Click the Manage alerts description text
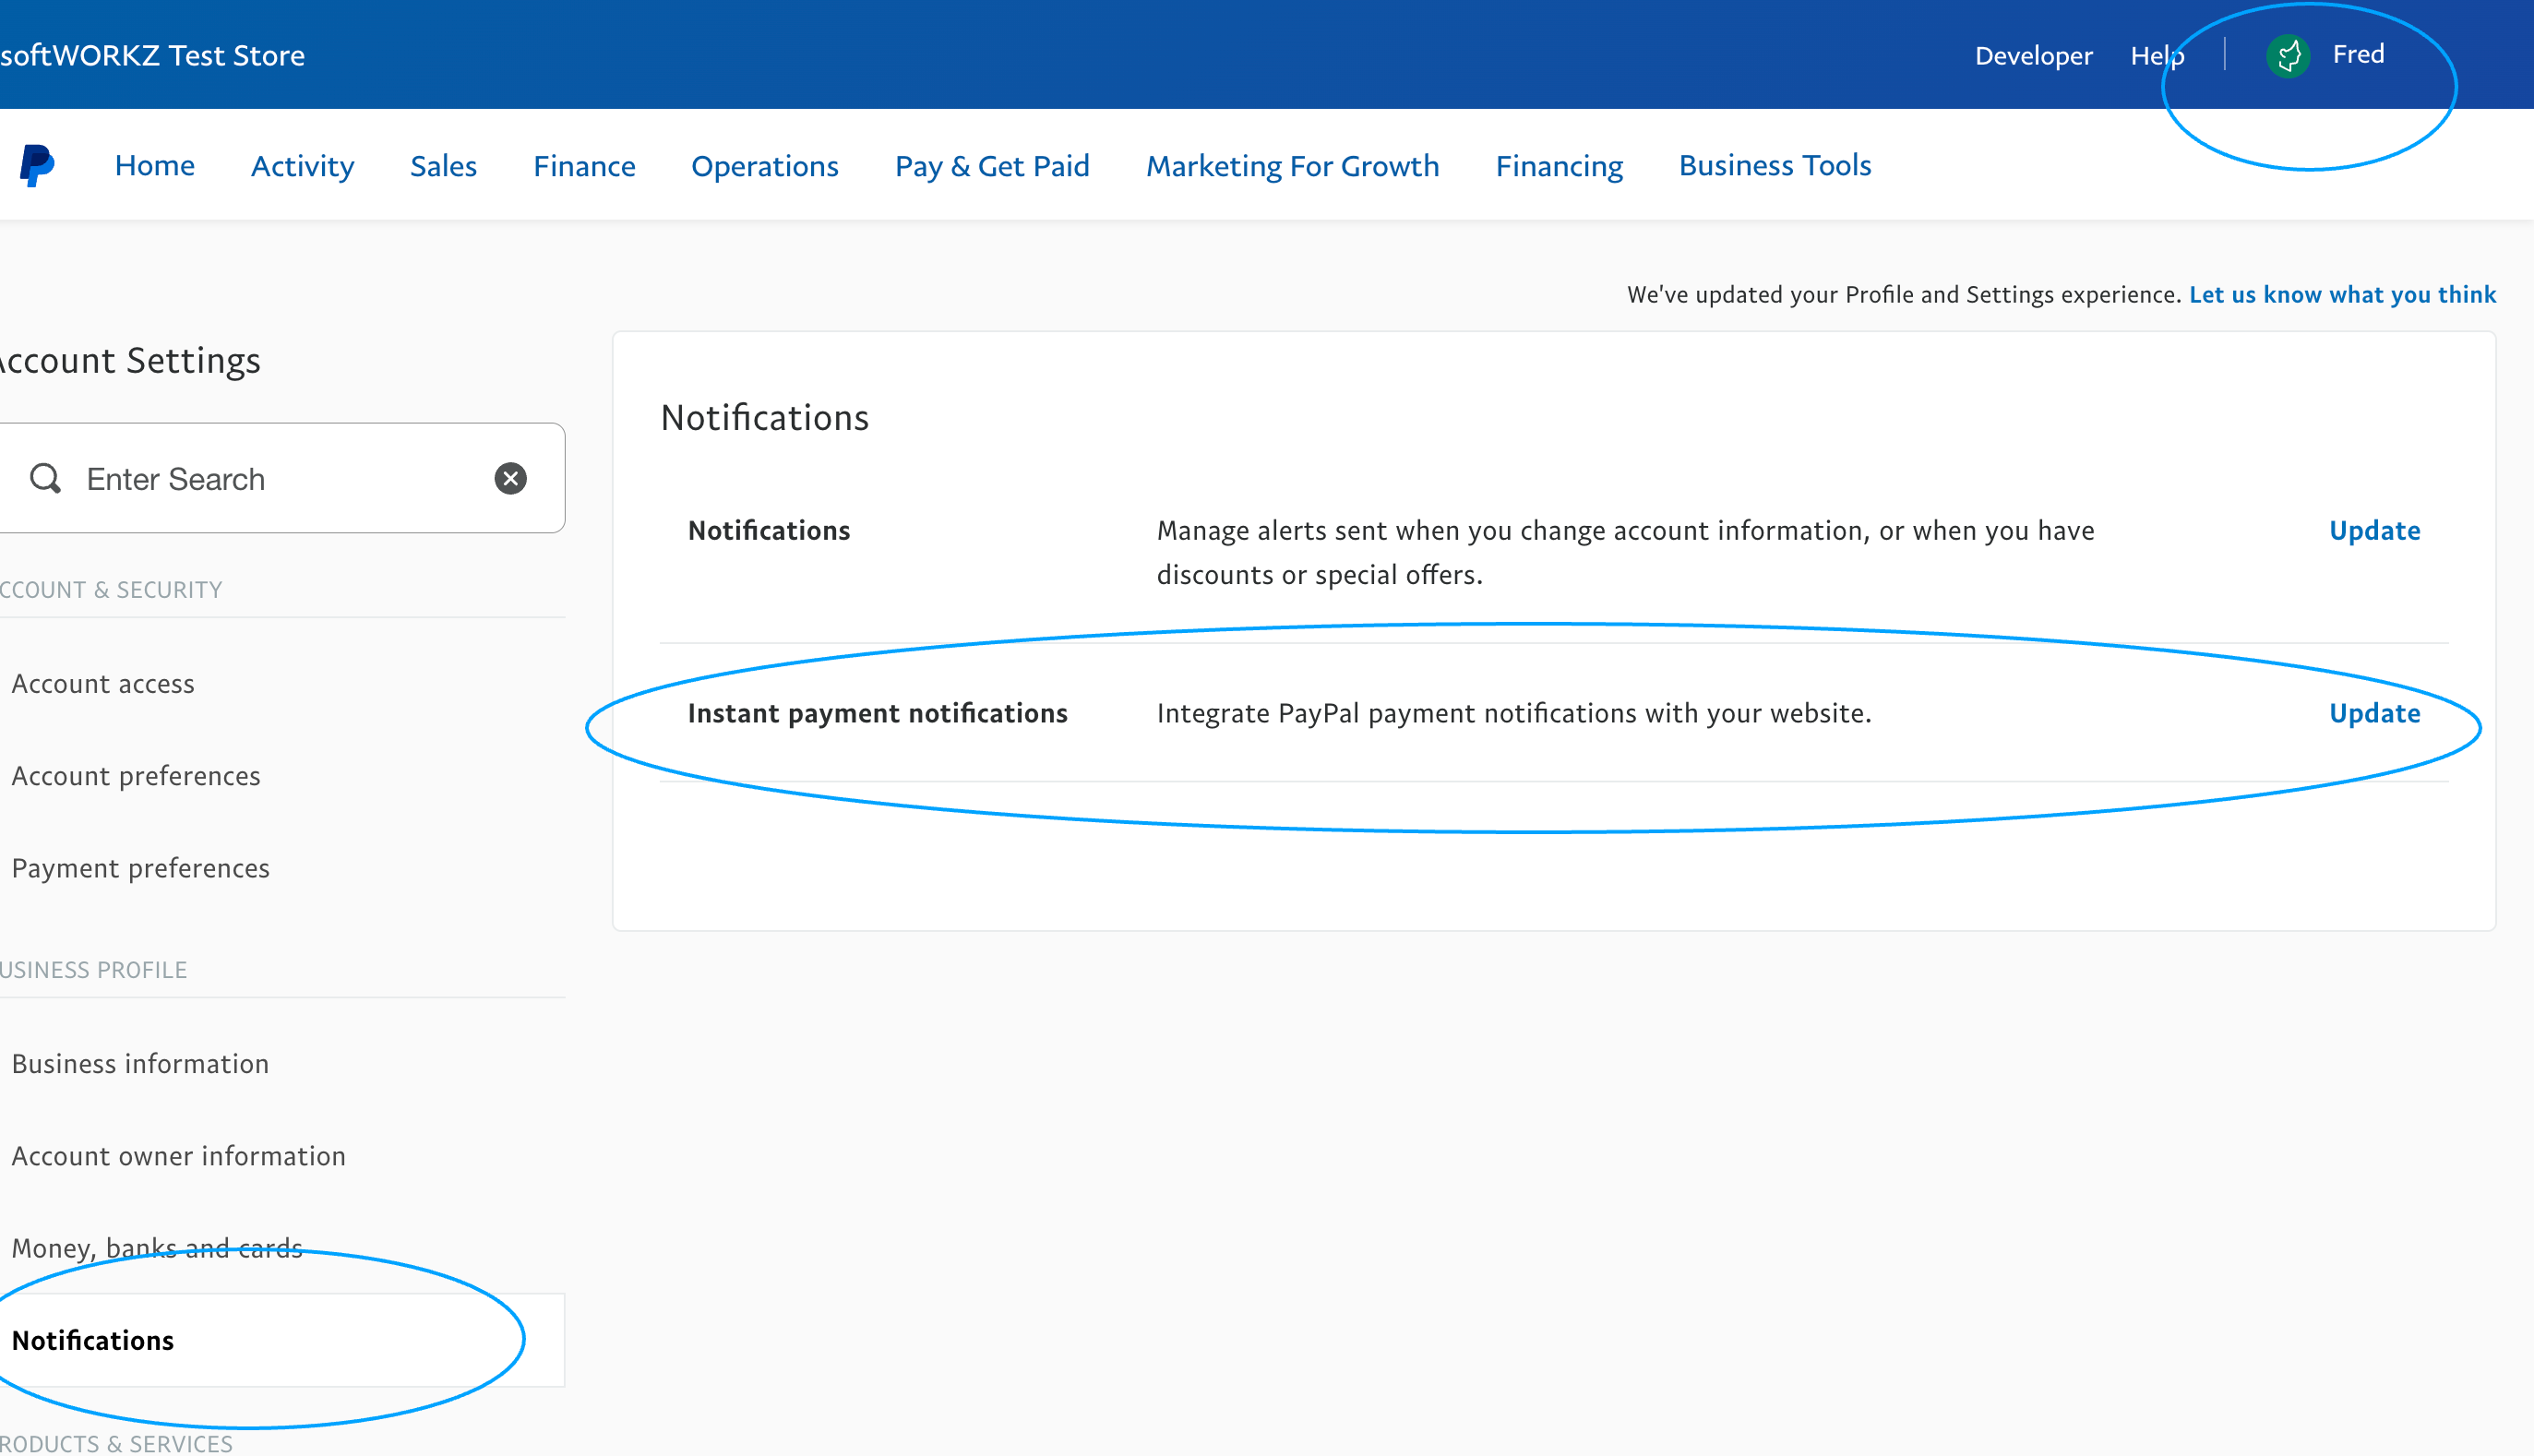 click(1625, 552)
